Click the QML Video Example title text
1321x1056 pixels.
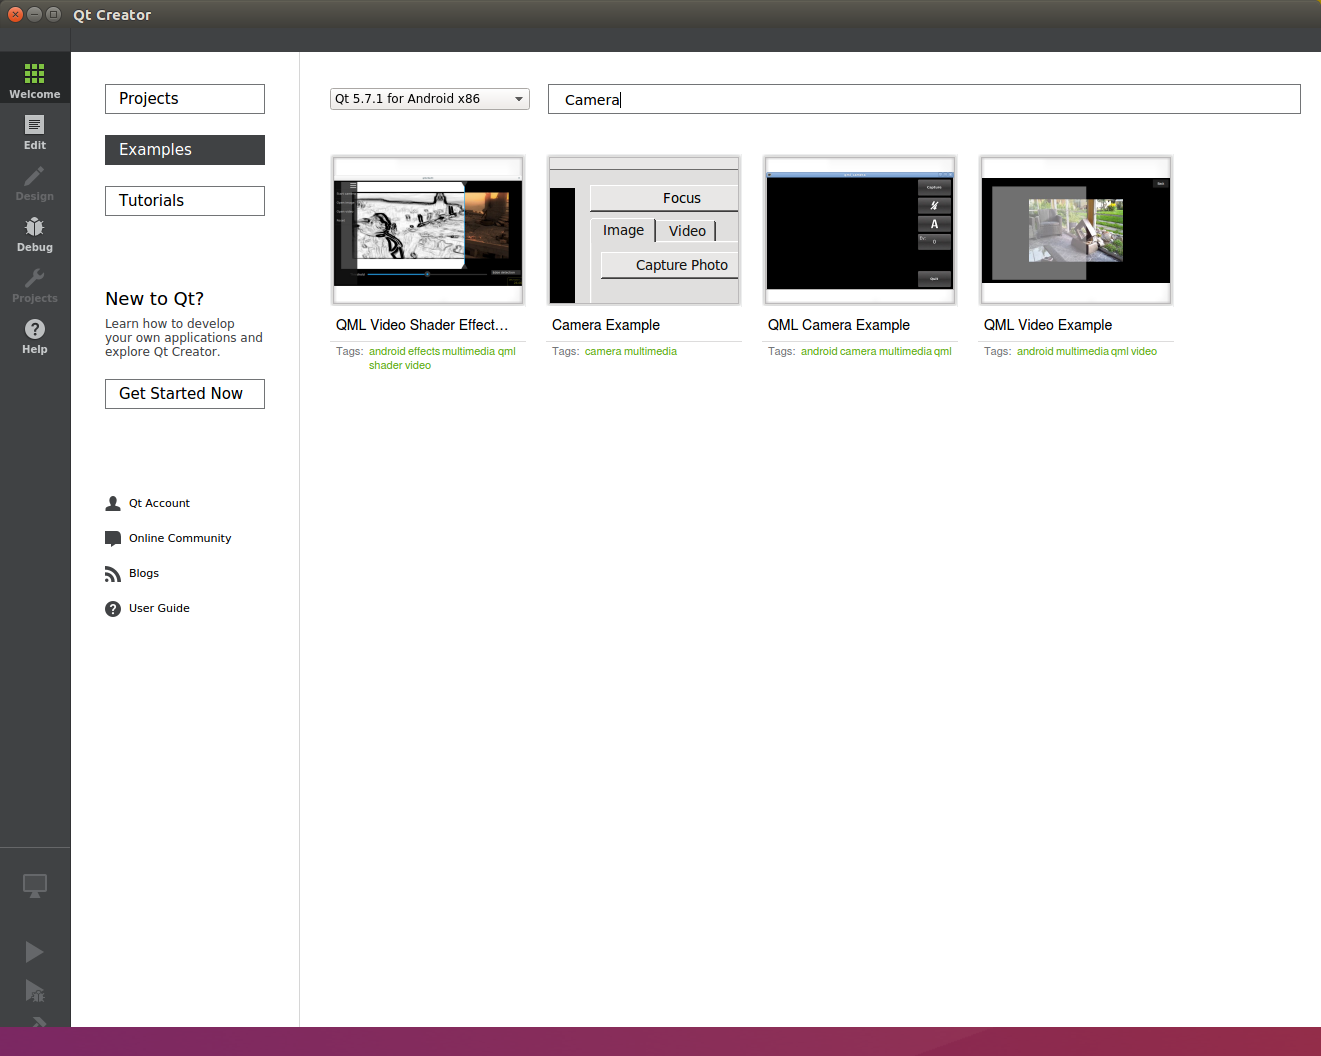coord(1048,325)
